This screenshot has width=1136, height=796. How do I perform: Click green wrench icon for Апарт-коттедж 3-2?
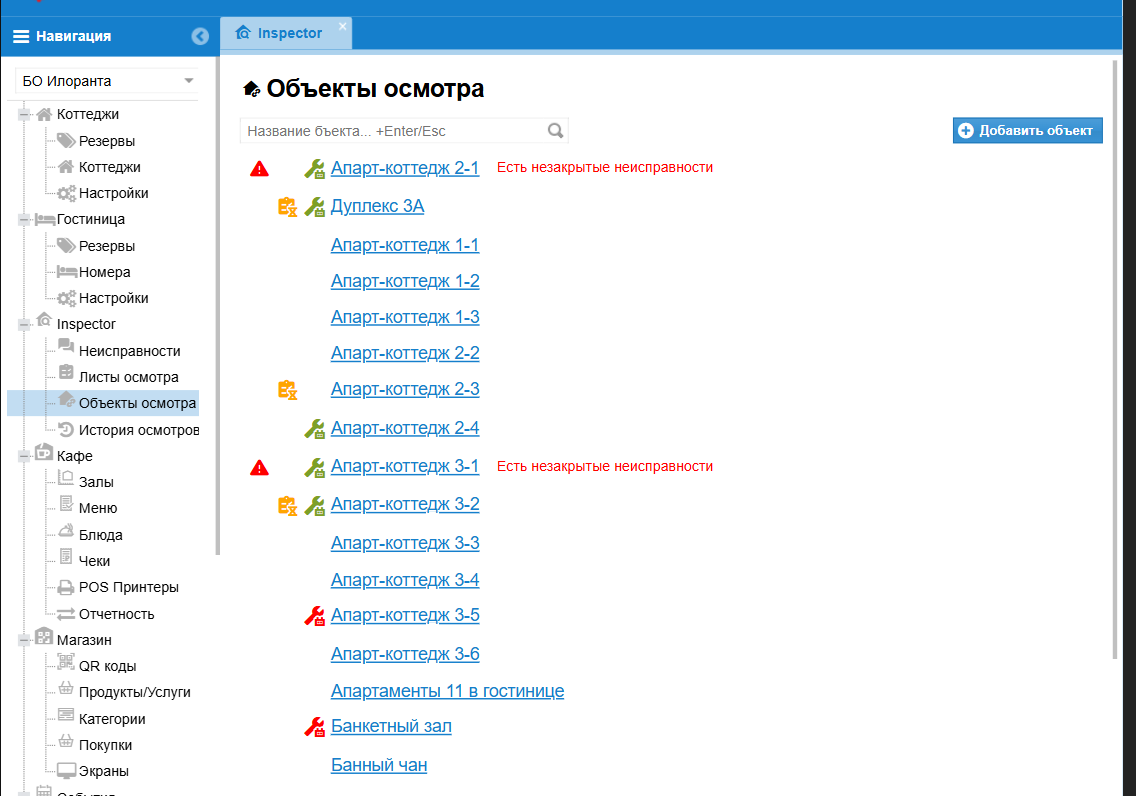(314, 506)
